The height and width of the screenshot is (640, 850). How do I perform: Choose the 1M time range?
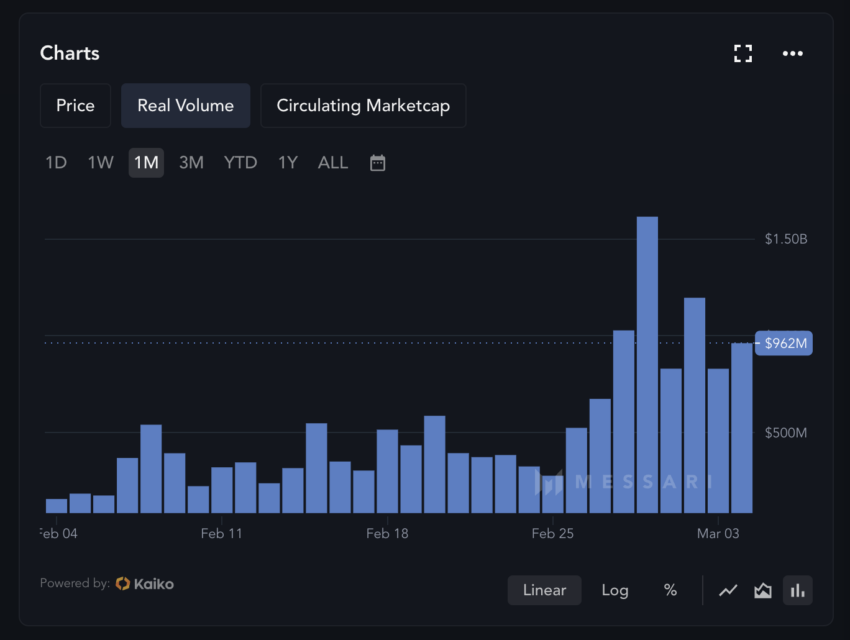(146, 162)
